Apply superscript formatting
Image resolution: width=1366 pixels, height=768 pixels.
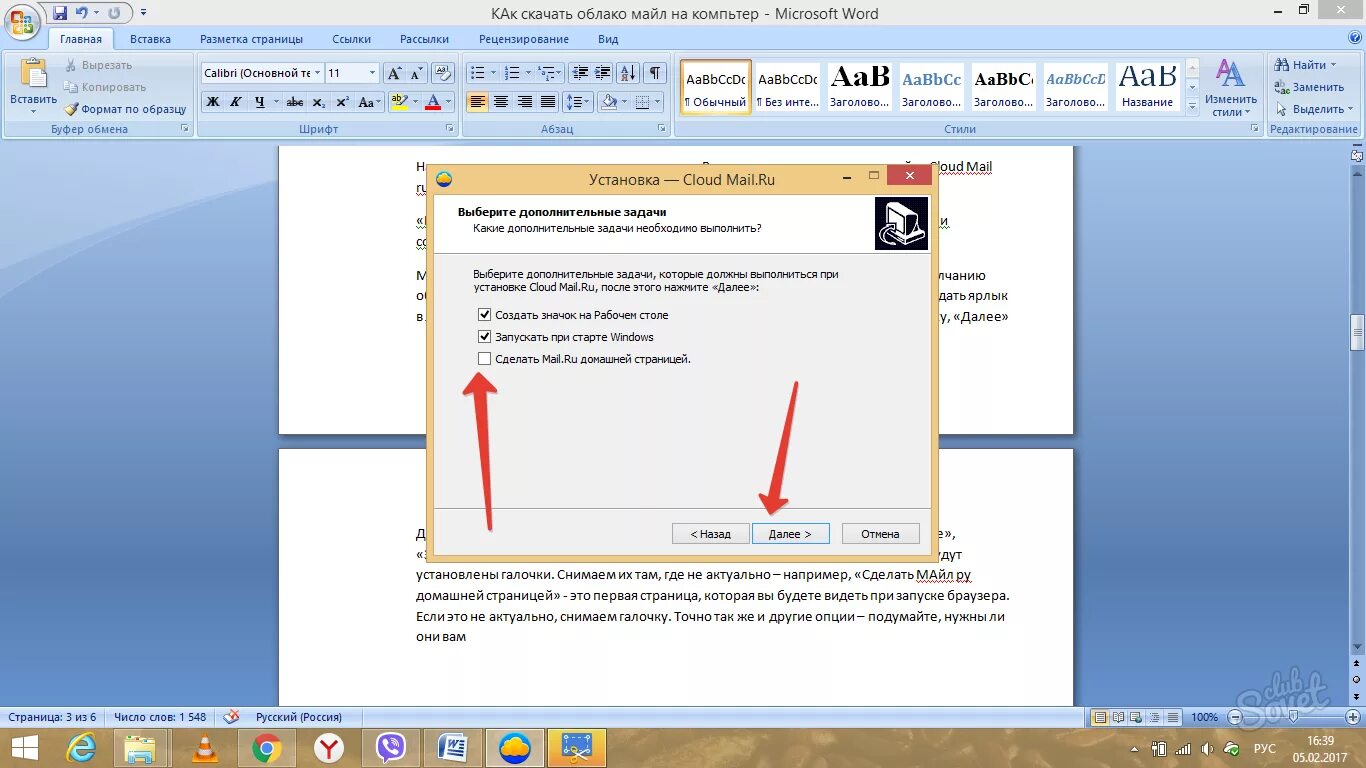[x=342, y=102]
